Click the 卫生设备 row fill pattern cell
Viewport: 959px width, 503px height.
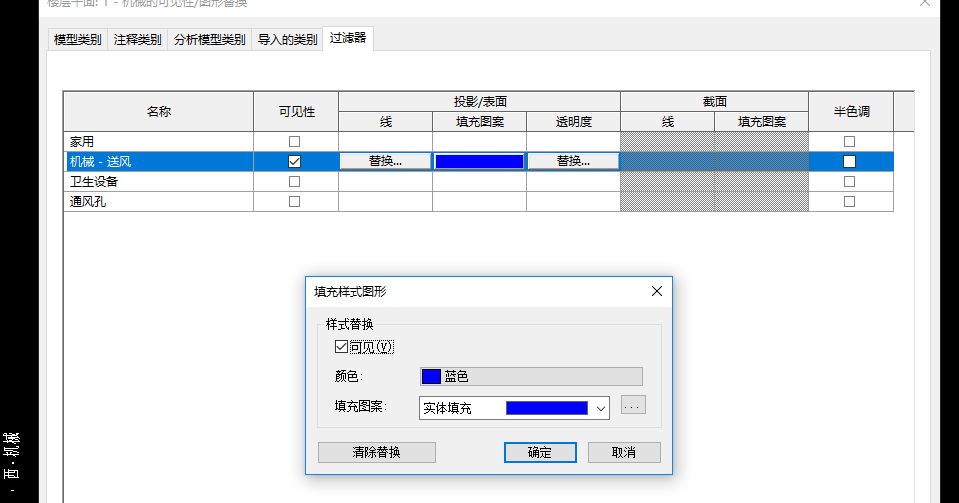click(480, 182)
